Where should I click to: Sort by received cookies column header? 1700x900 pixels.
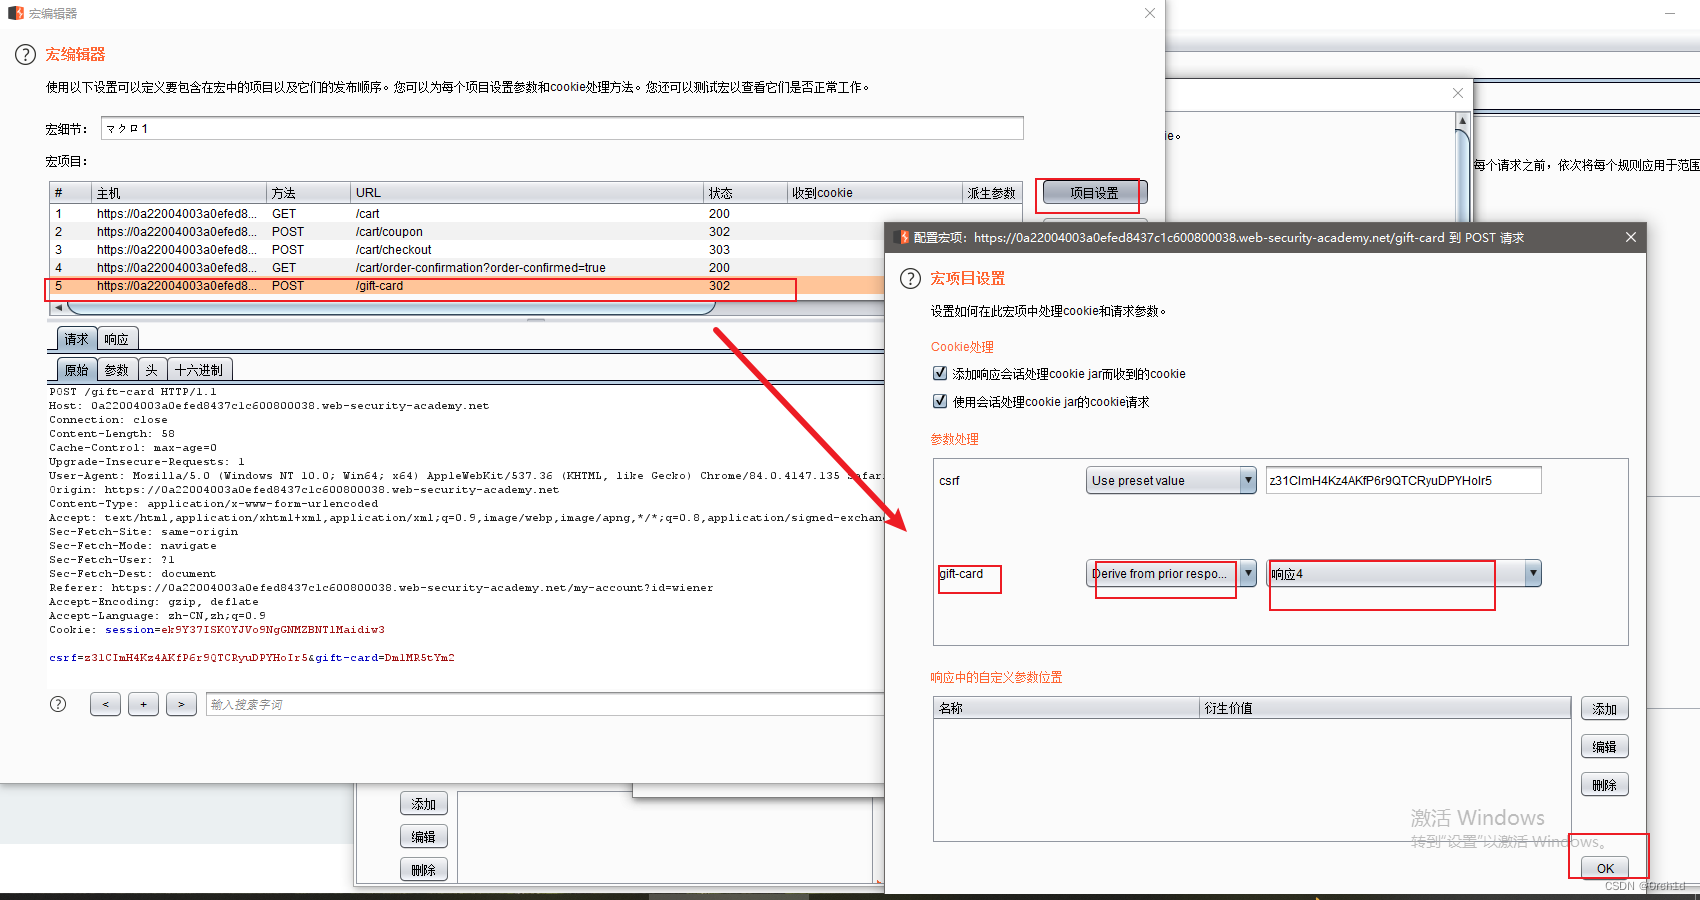pyautogui.click(x=874, y=193)
